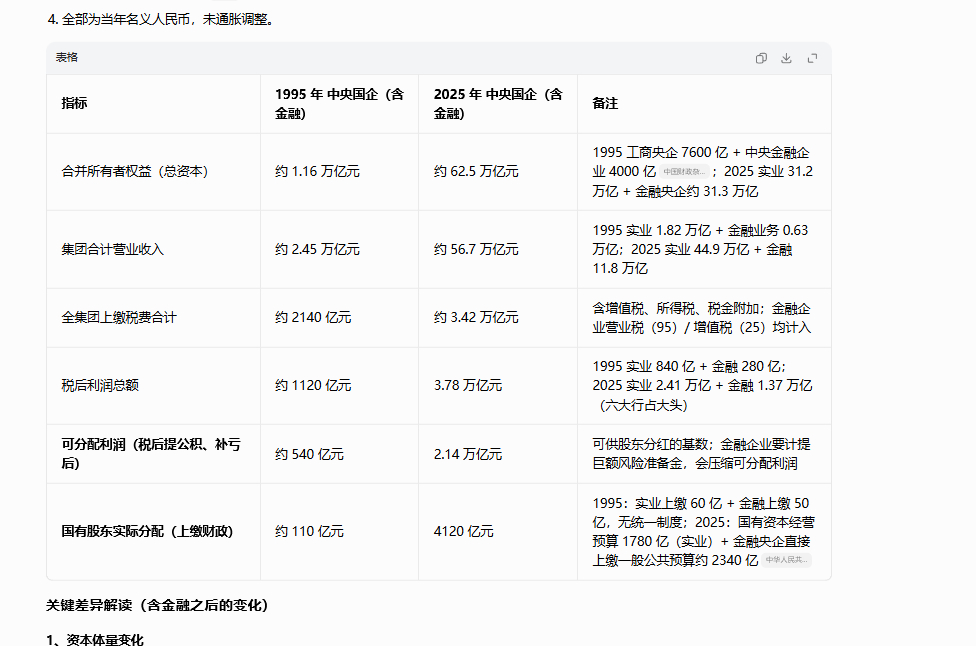The image size is (976, 646).
Task: Click the note mentioning 六大行占大头
Action: [x=702, y=385]
